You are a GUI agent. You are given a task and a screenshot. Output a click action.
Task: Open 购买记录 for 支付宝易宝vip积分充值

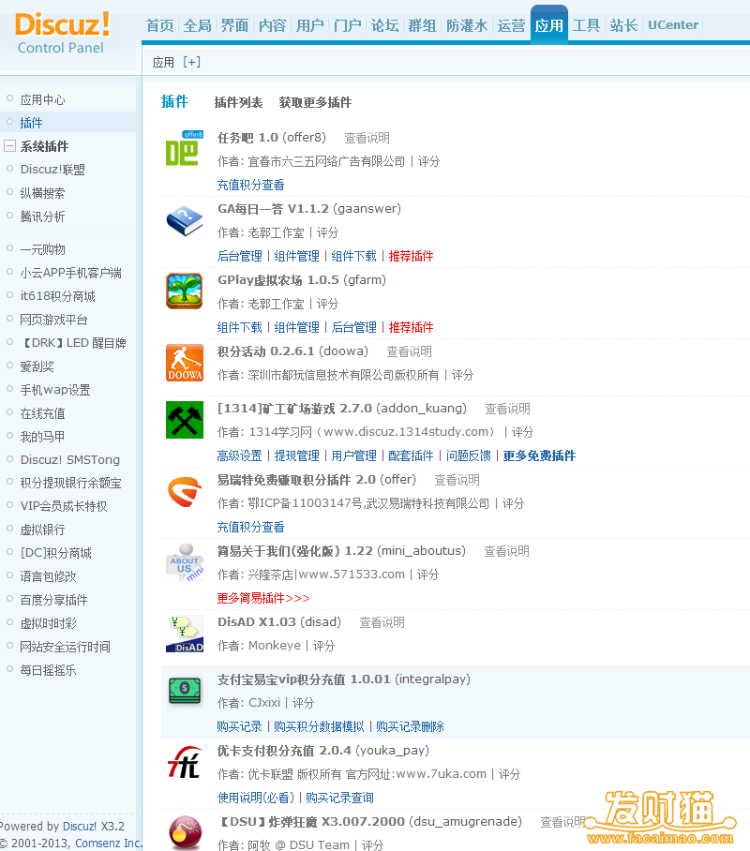point(239,726)
